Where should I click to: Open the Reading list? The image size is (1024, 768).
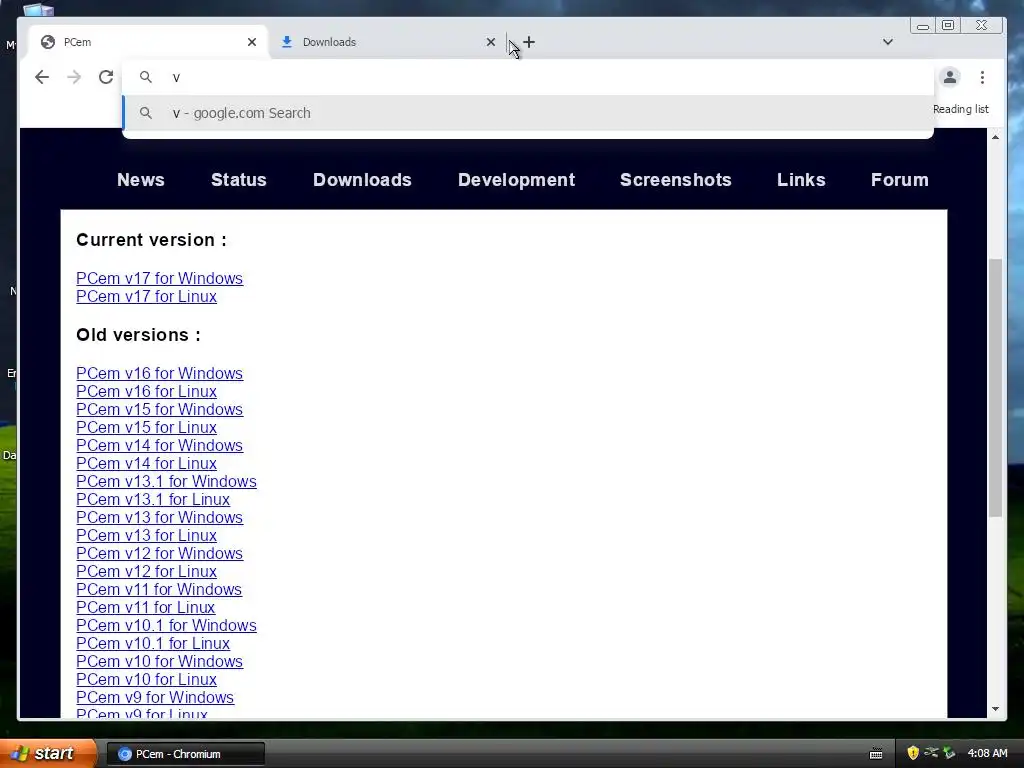pos(961,109)
